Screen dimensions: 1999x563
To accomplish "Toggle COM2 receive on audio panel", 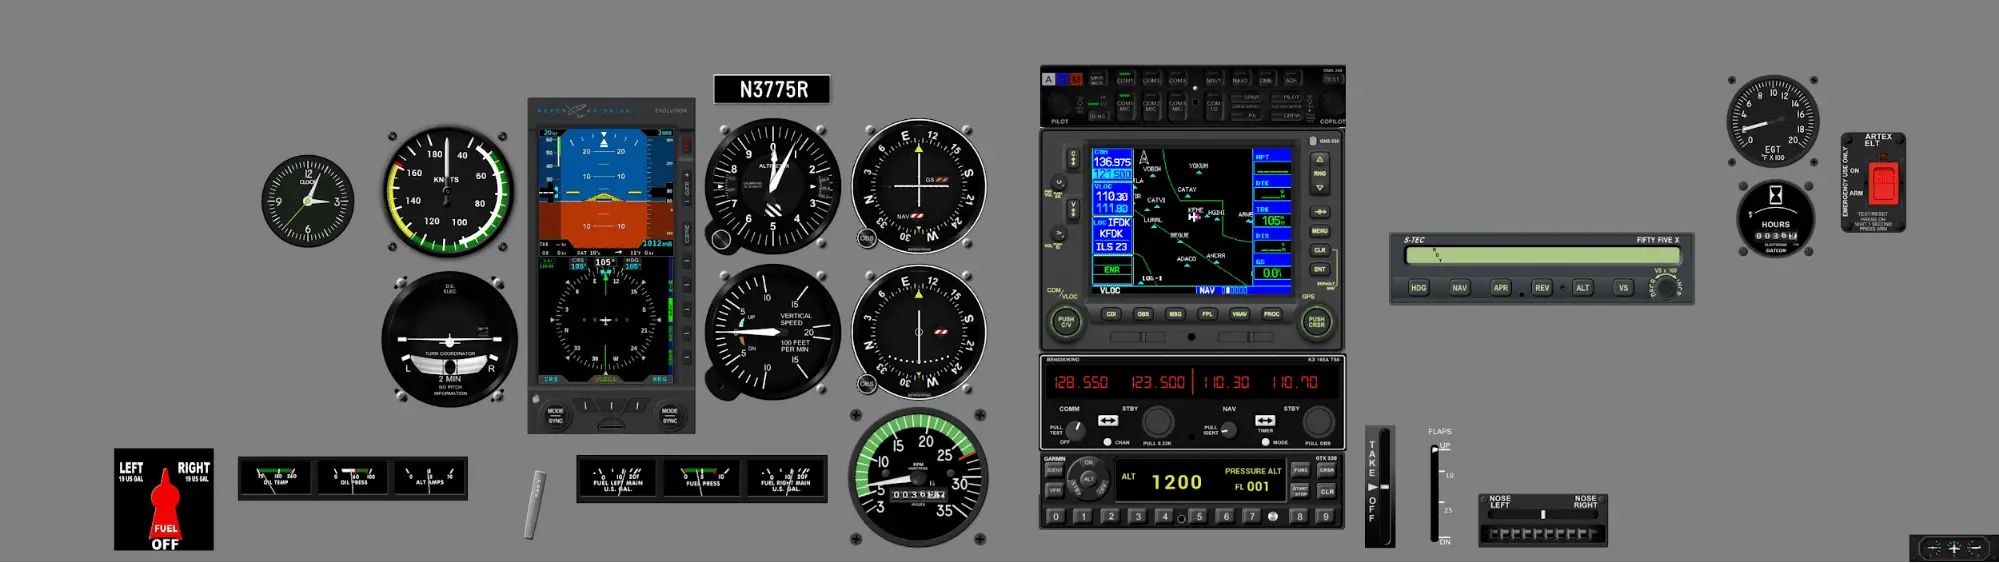I will point(1151,78).
